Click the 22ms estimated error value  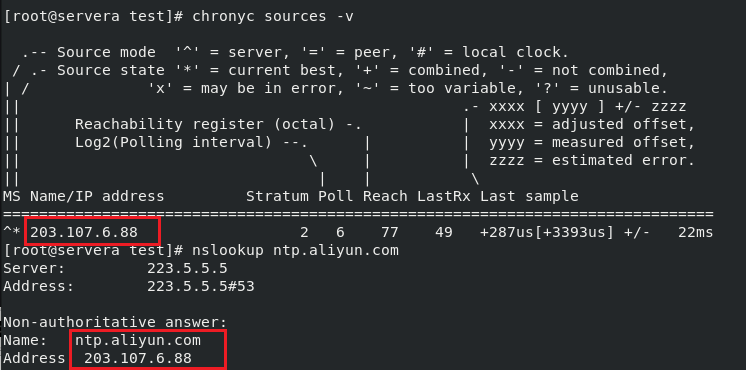pos(699,232)
